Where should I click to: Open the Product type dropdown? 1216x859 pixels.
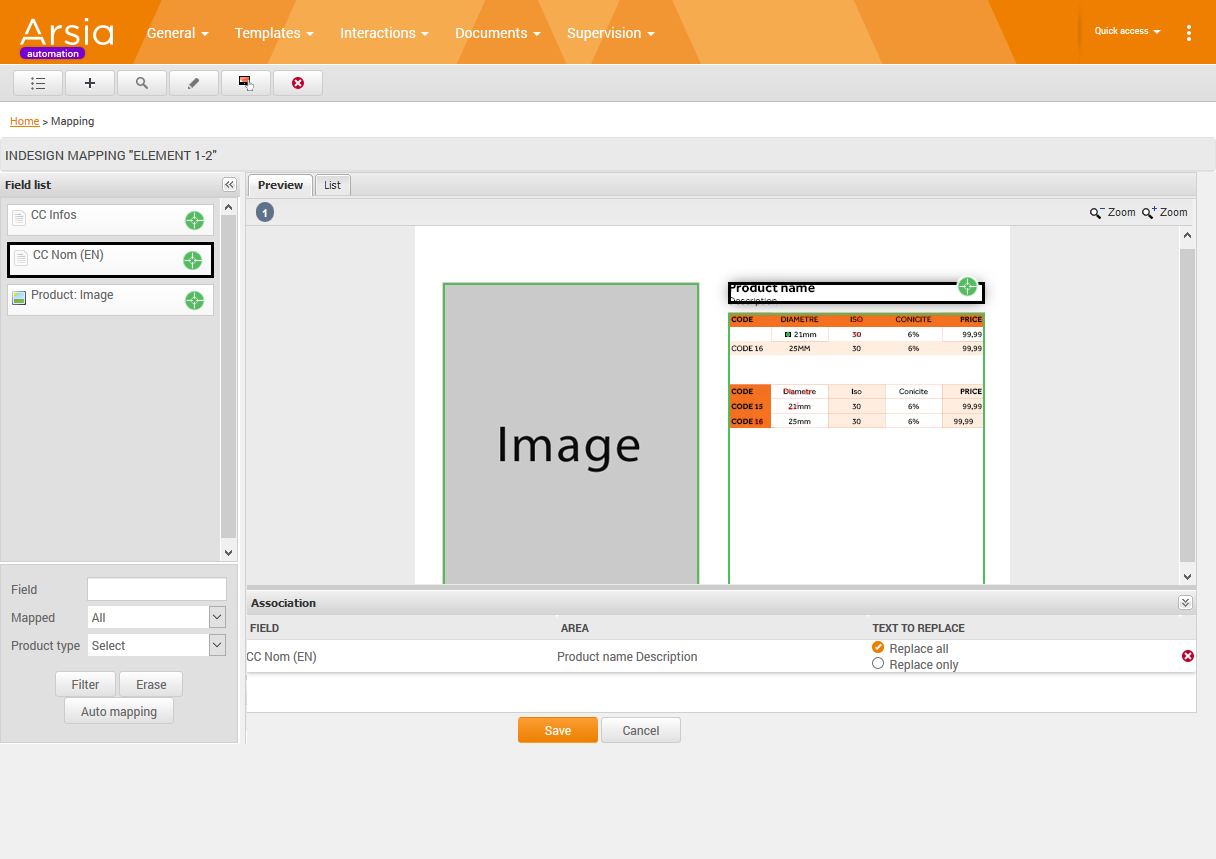pyautogui.click(x=217, y=646)
